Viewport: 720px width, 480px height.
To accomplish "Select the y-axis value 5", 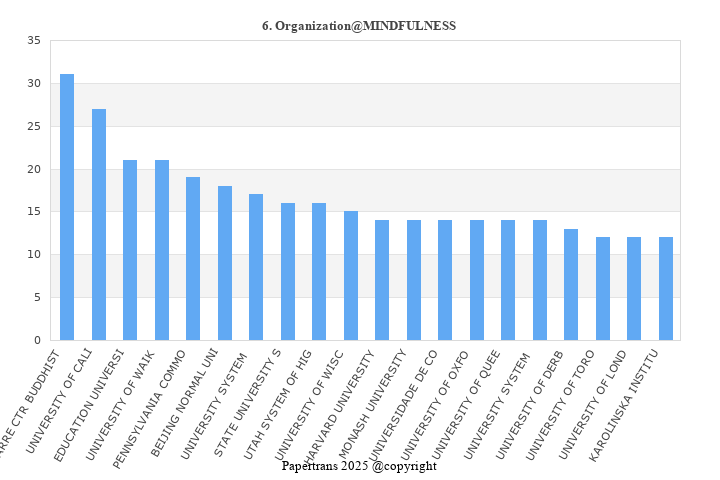I will [37, 297].
